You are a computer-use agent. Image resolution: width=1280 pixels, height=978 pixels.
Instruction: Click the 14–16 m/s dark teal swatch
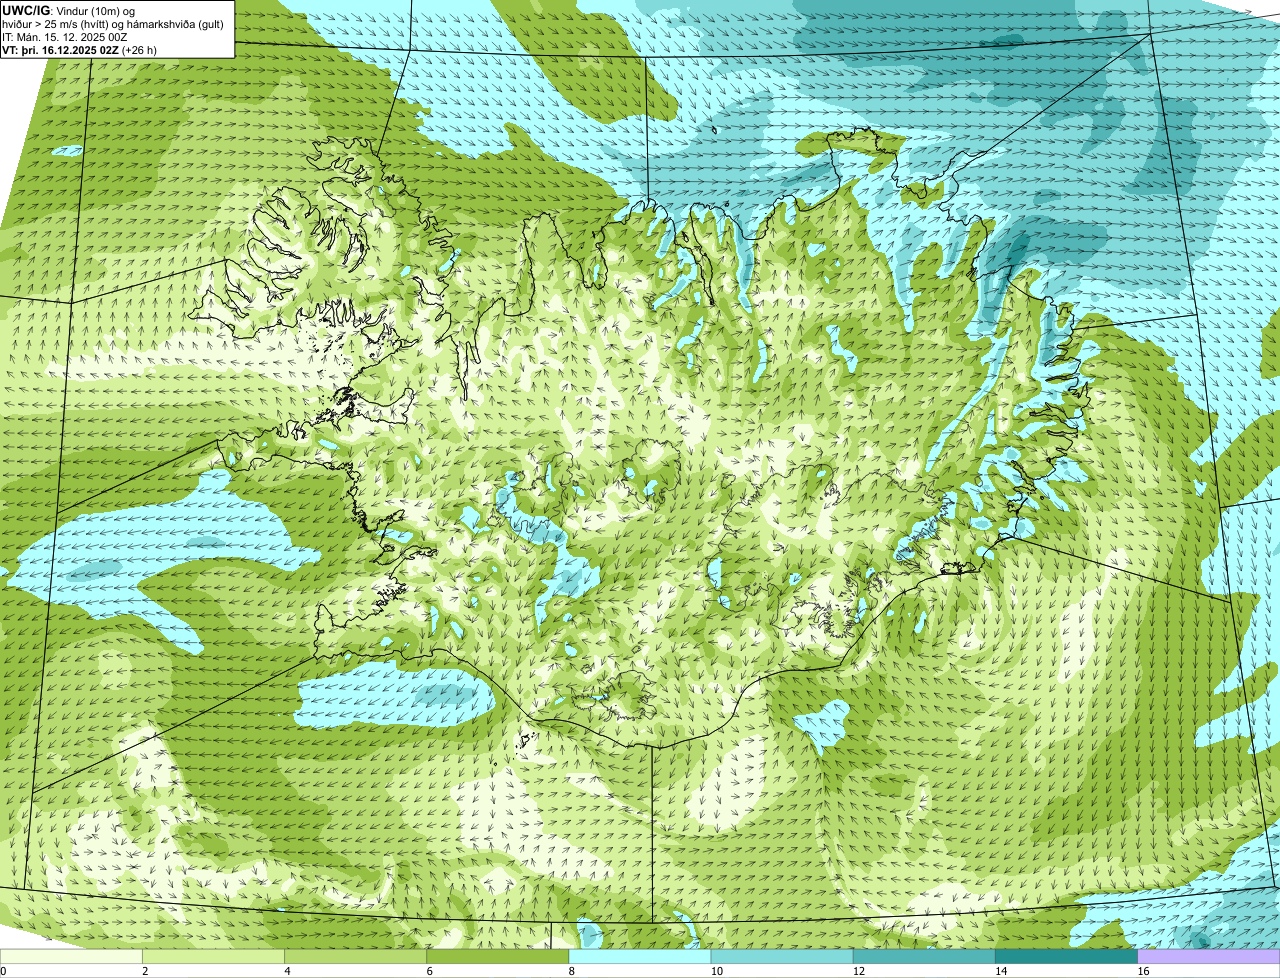pyautogui.click(x=1067, y=956)
